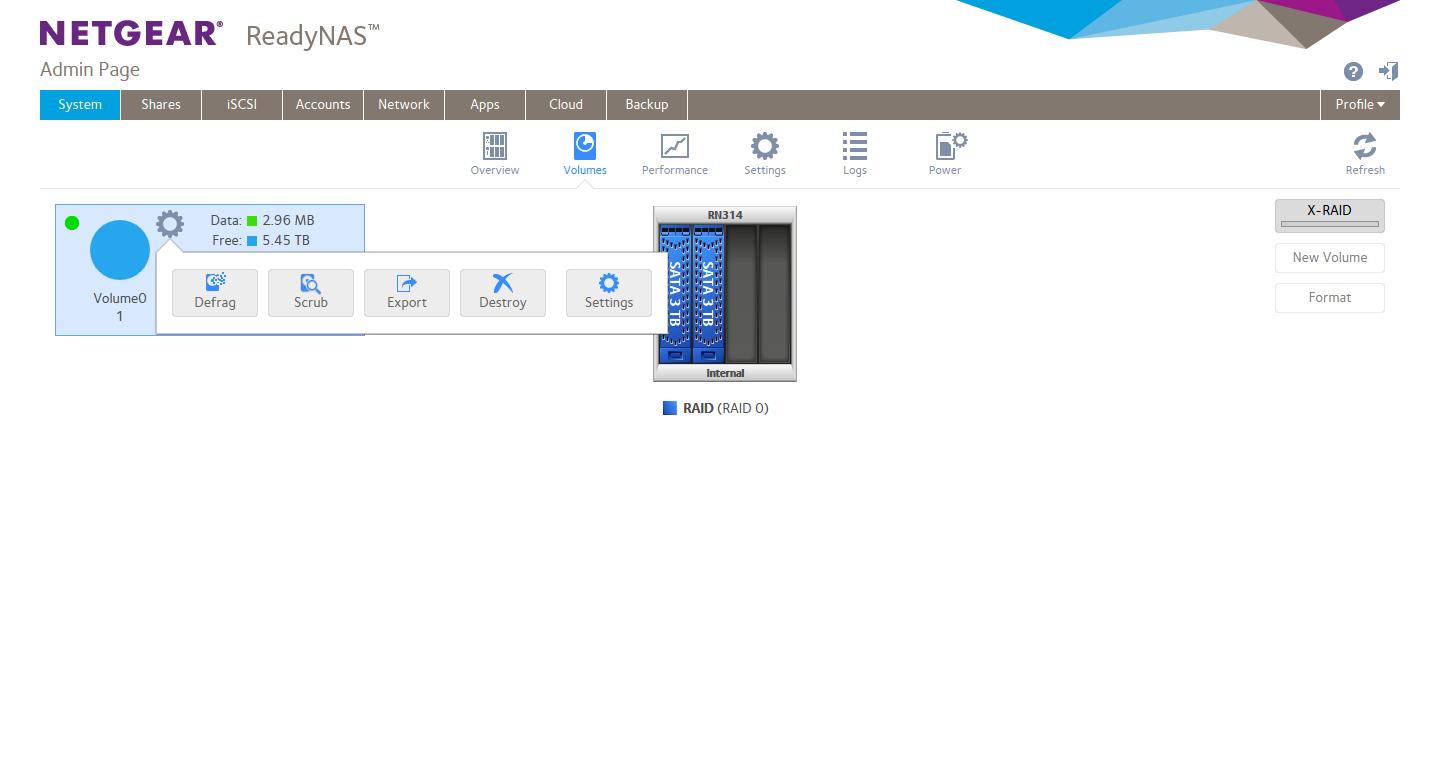Viewport: 1440px width, 779px height.
Task: Open the Logs list view
Action: pyautogui.click(x=855, y=154)
